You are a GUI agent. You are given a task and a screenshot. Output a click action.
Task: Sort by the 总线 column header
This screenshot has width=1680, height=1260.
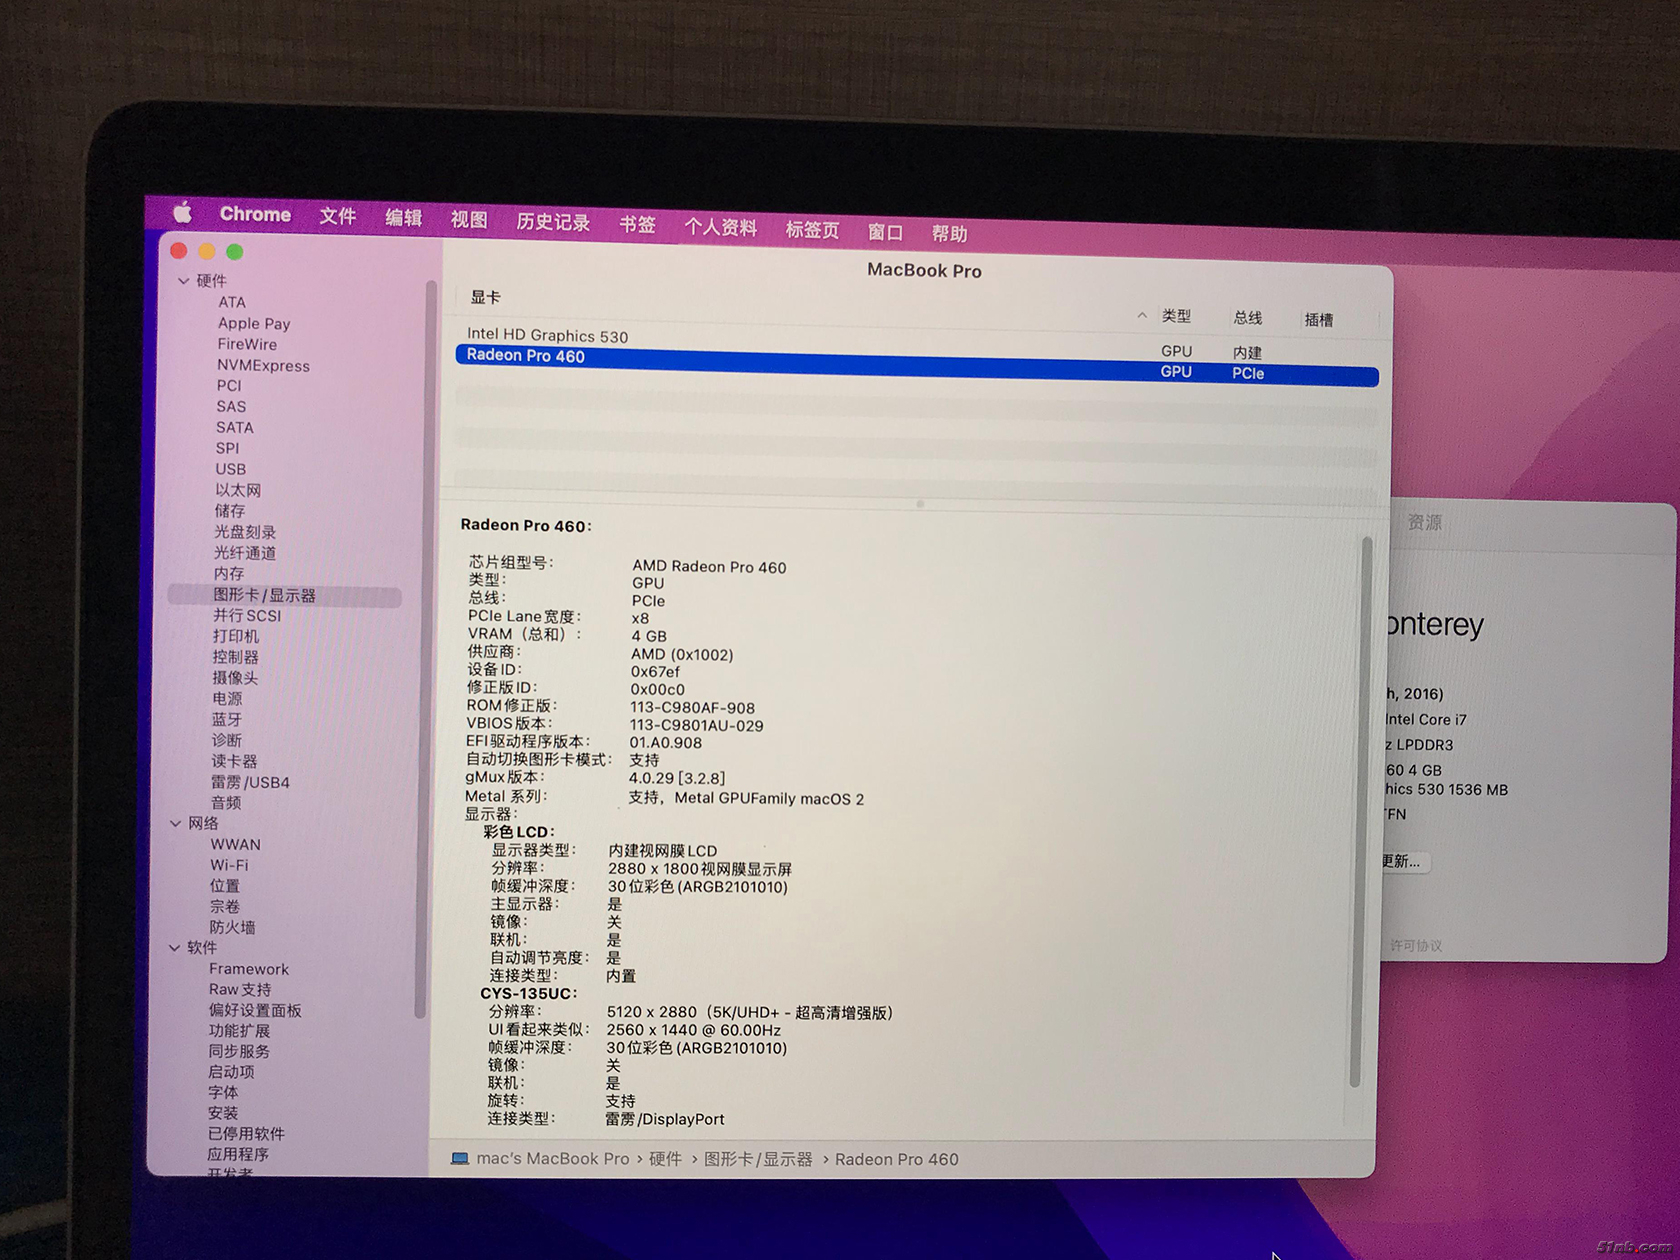1247,318
